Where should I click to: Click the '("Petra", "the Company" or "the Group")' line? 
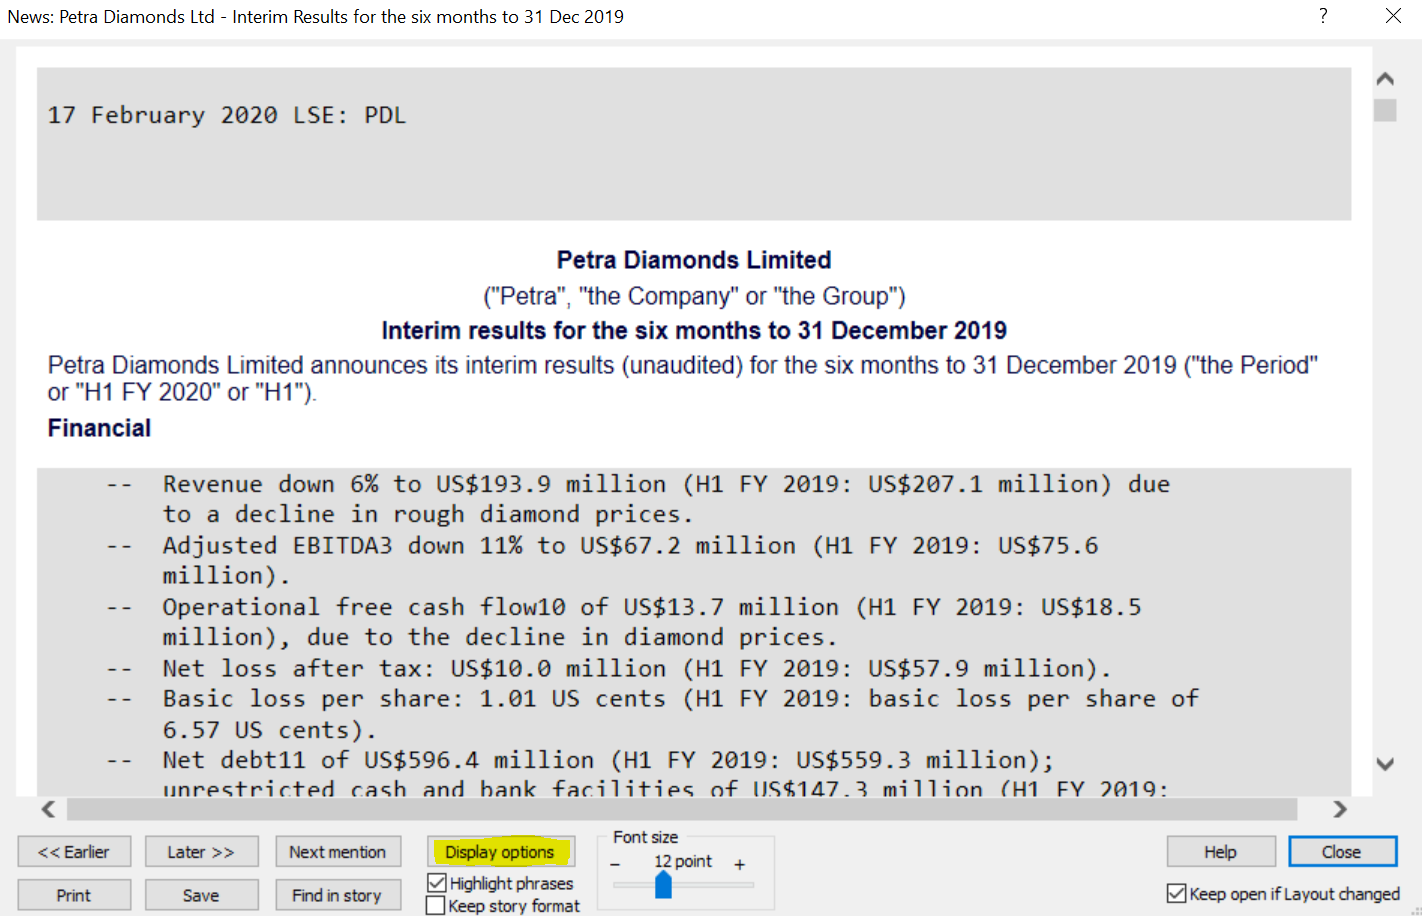(x=694, y=296)
